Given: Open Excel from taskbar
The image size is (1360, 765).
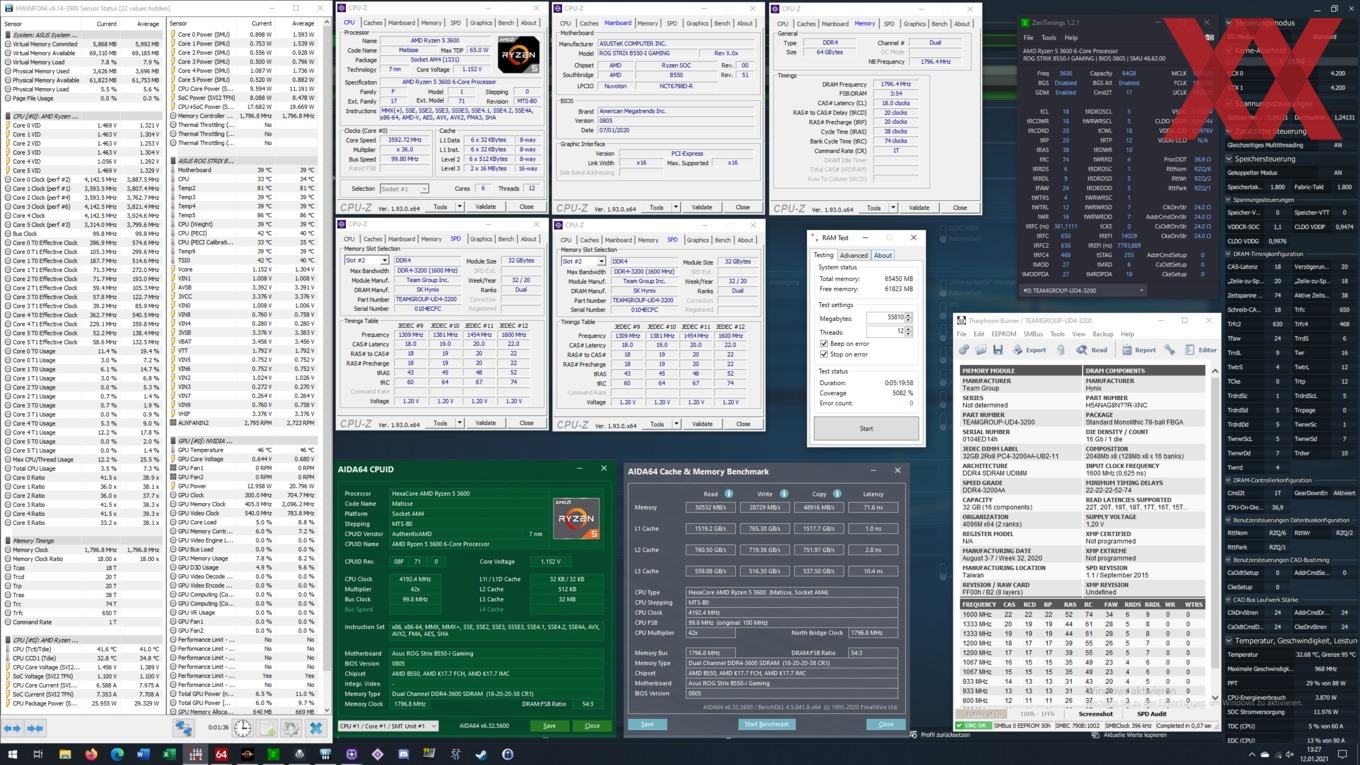Looking at the screenshot, I should [x=169, y=754].
